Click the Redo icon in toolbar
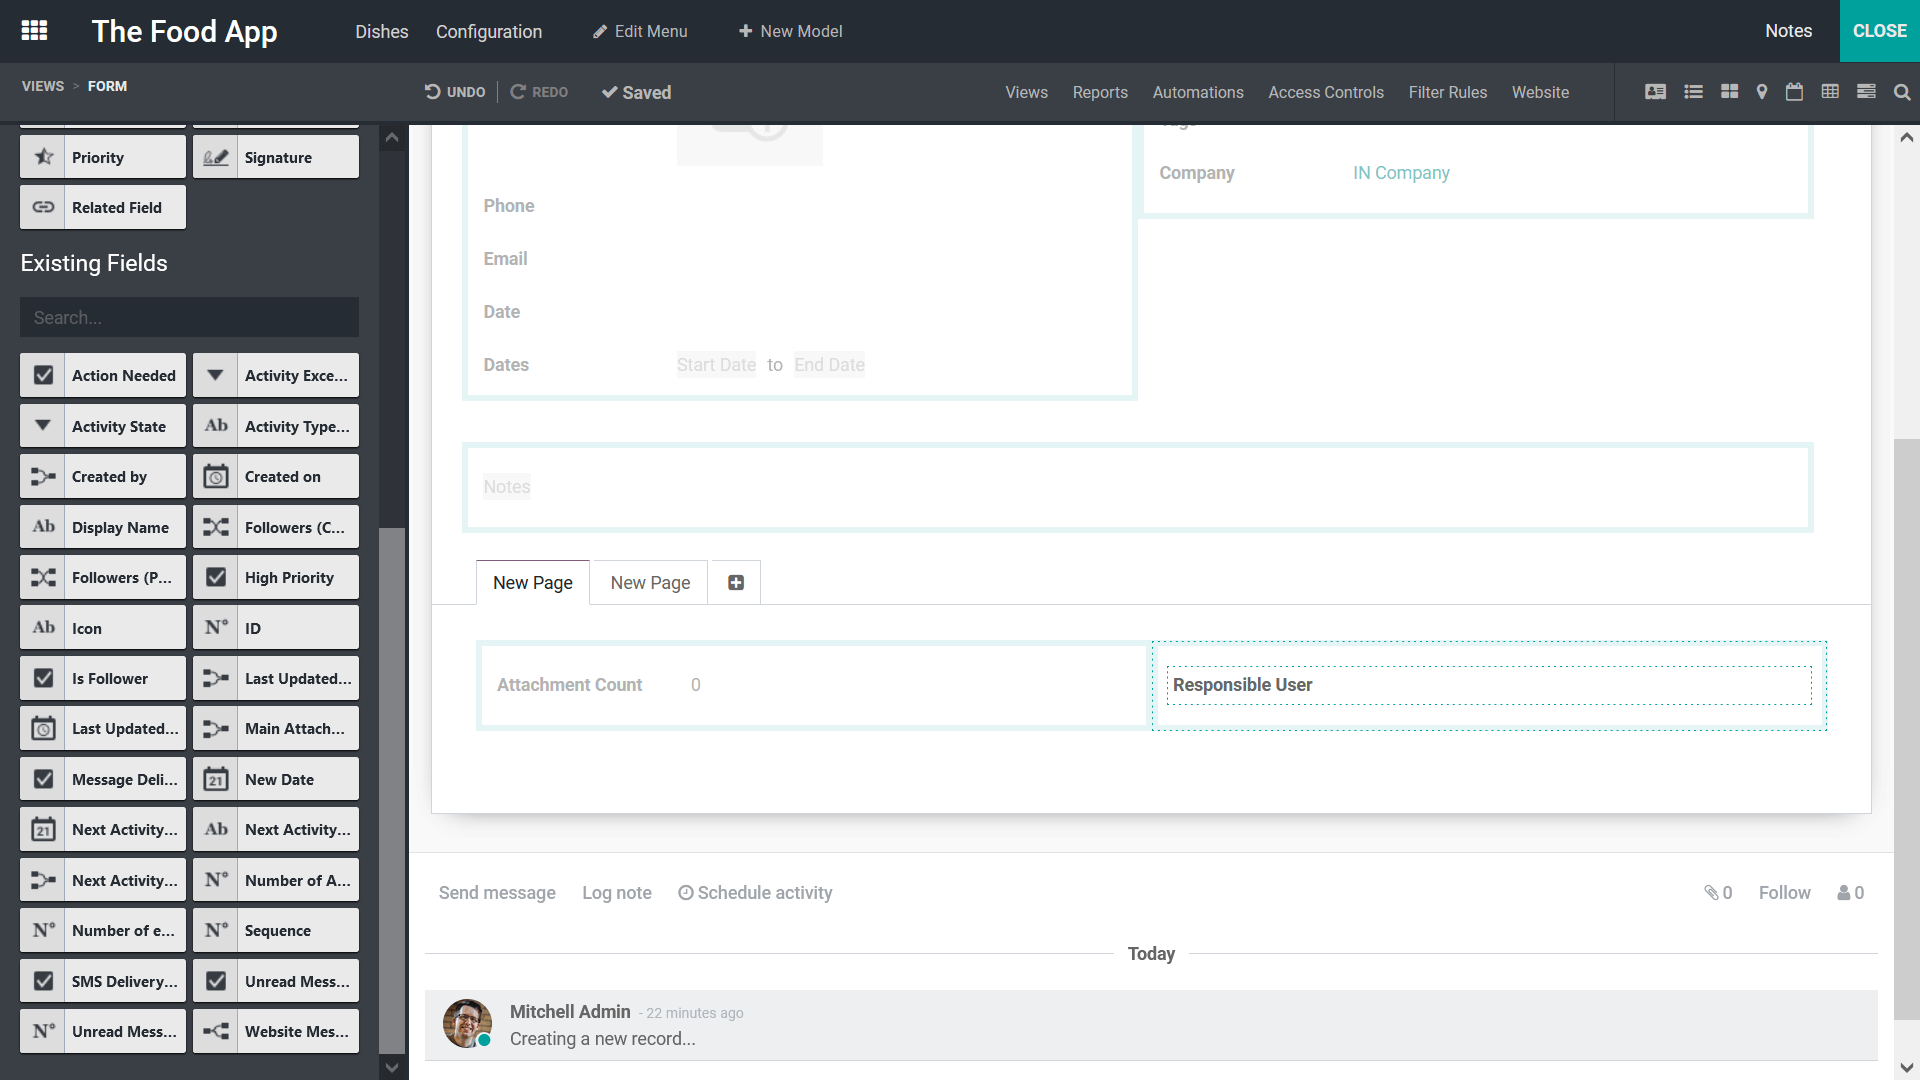Image resolution: width=1920 pixels, height=1080 pixels. [x=517, y=92]
